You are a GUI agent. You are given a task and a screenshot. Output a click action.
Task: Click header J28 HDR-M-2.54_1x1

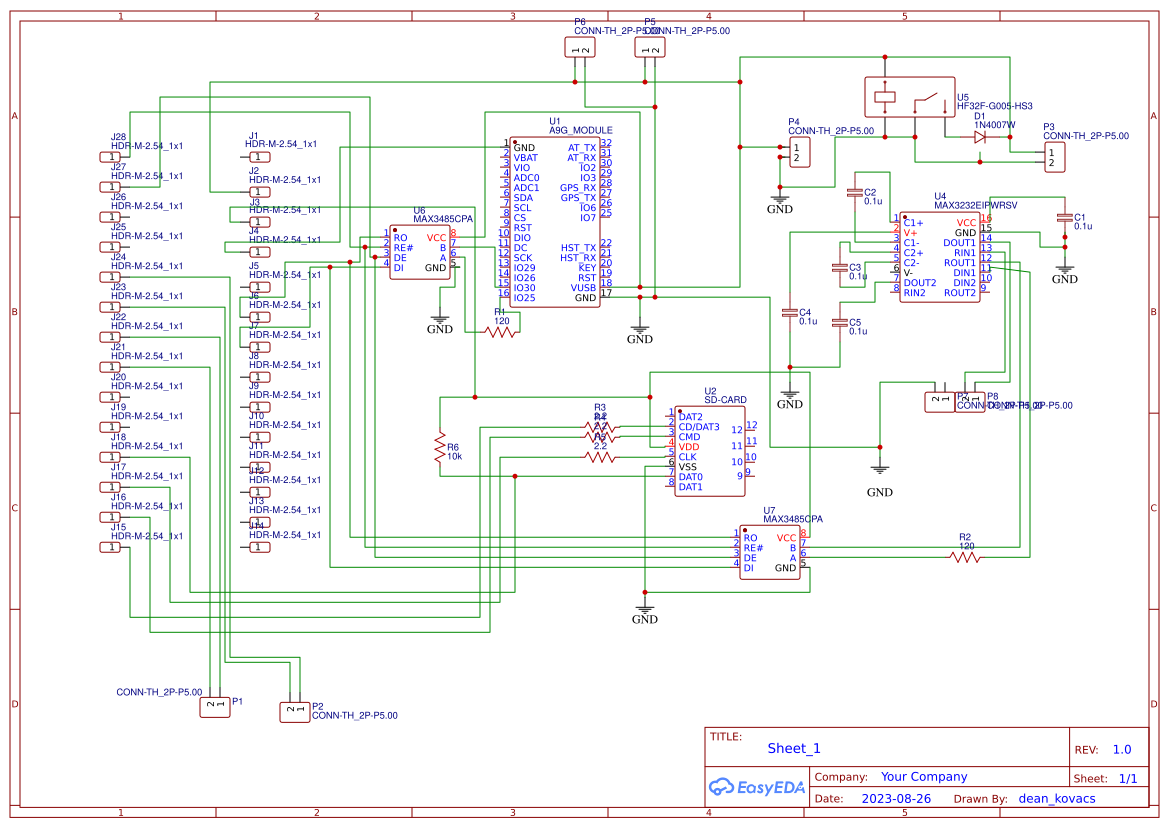point(110,157)
